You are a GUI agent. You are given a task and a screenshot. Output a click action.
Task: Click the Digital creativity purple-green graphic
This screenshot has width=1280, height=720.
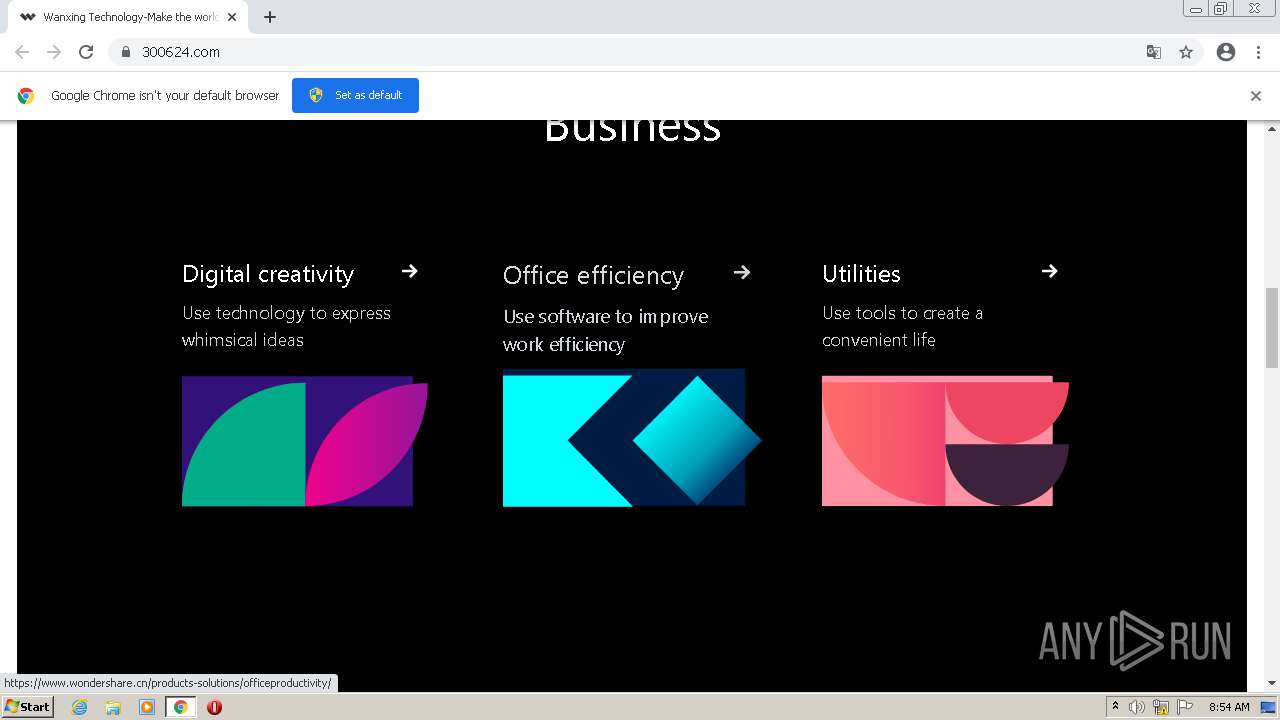tap(305, 441)
